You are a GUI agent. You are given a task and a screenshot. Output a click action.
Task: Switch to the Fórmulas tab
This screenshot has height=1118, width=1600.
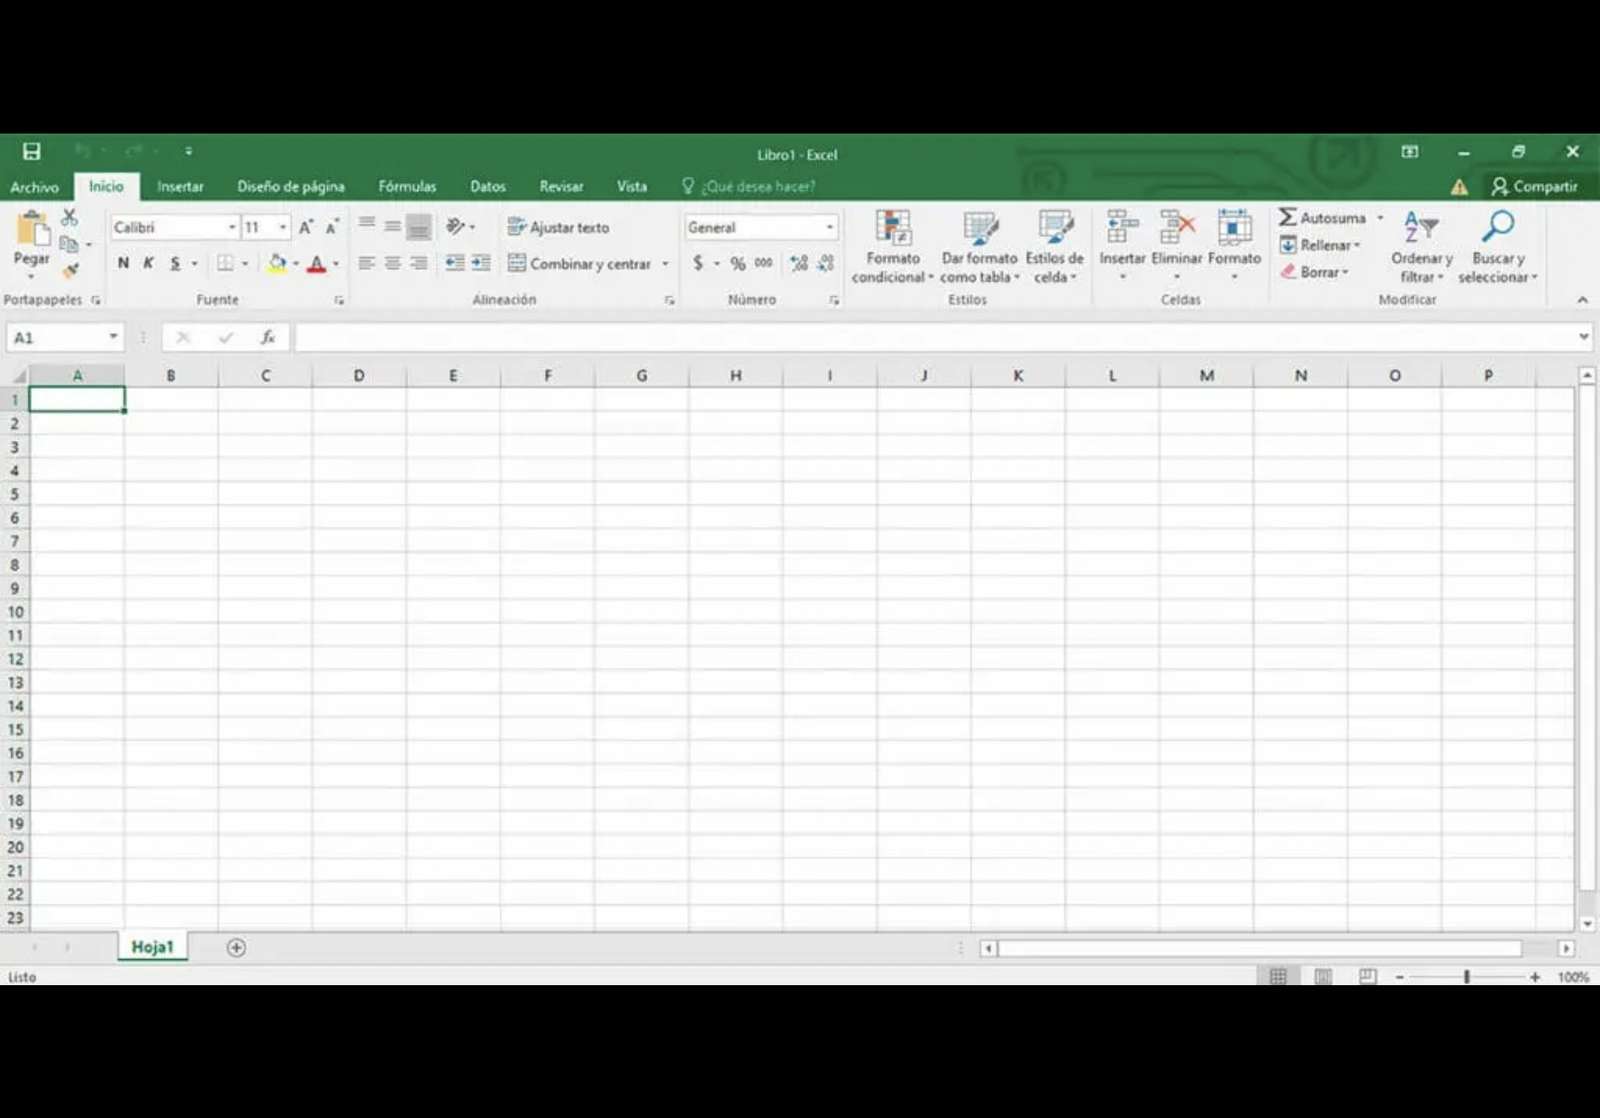[x=407, y=187]
